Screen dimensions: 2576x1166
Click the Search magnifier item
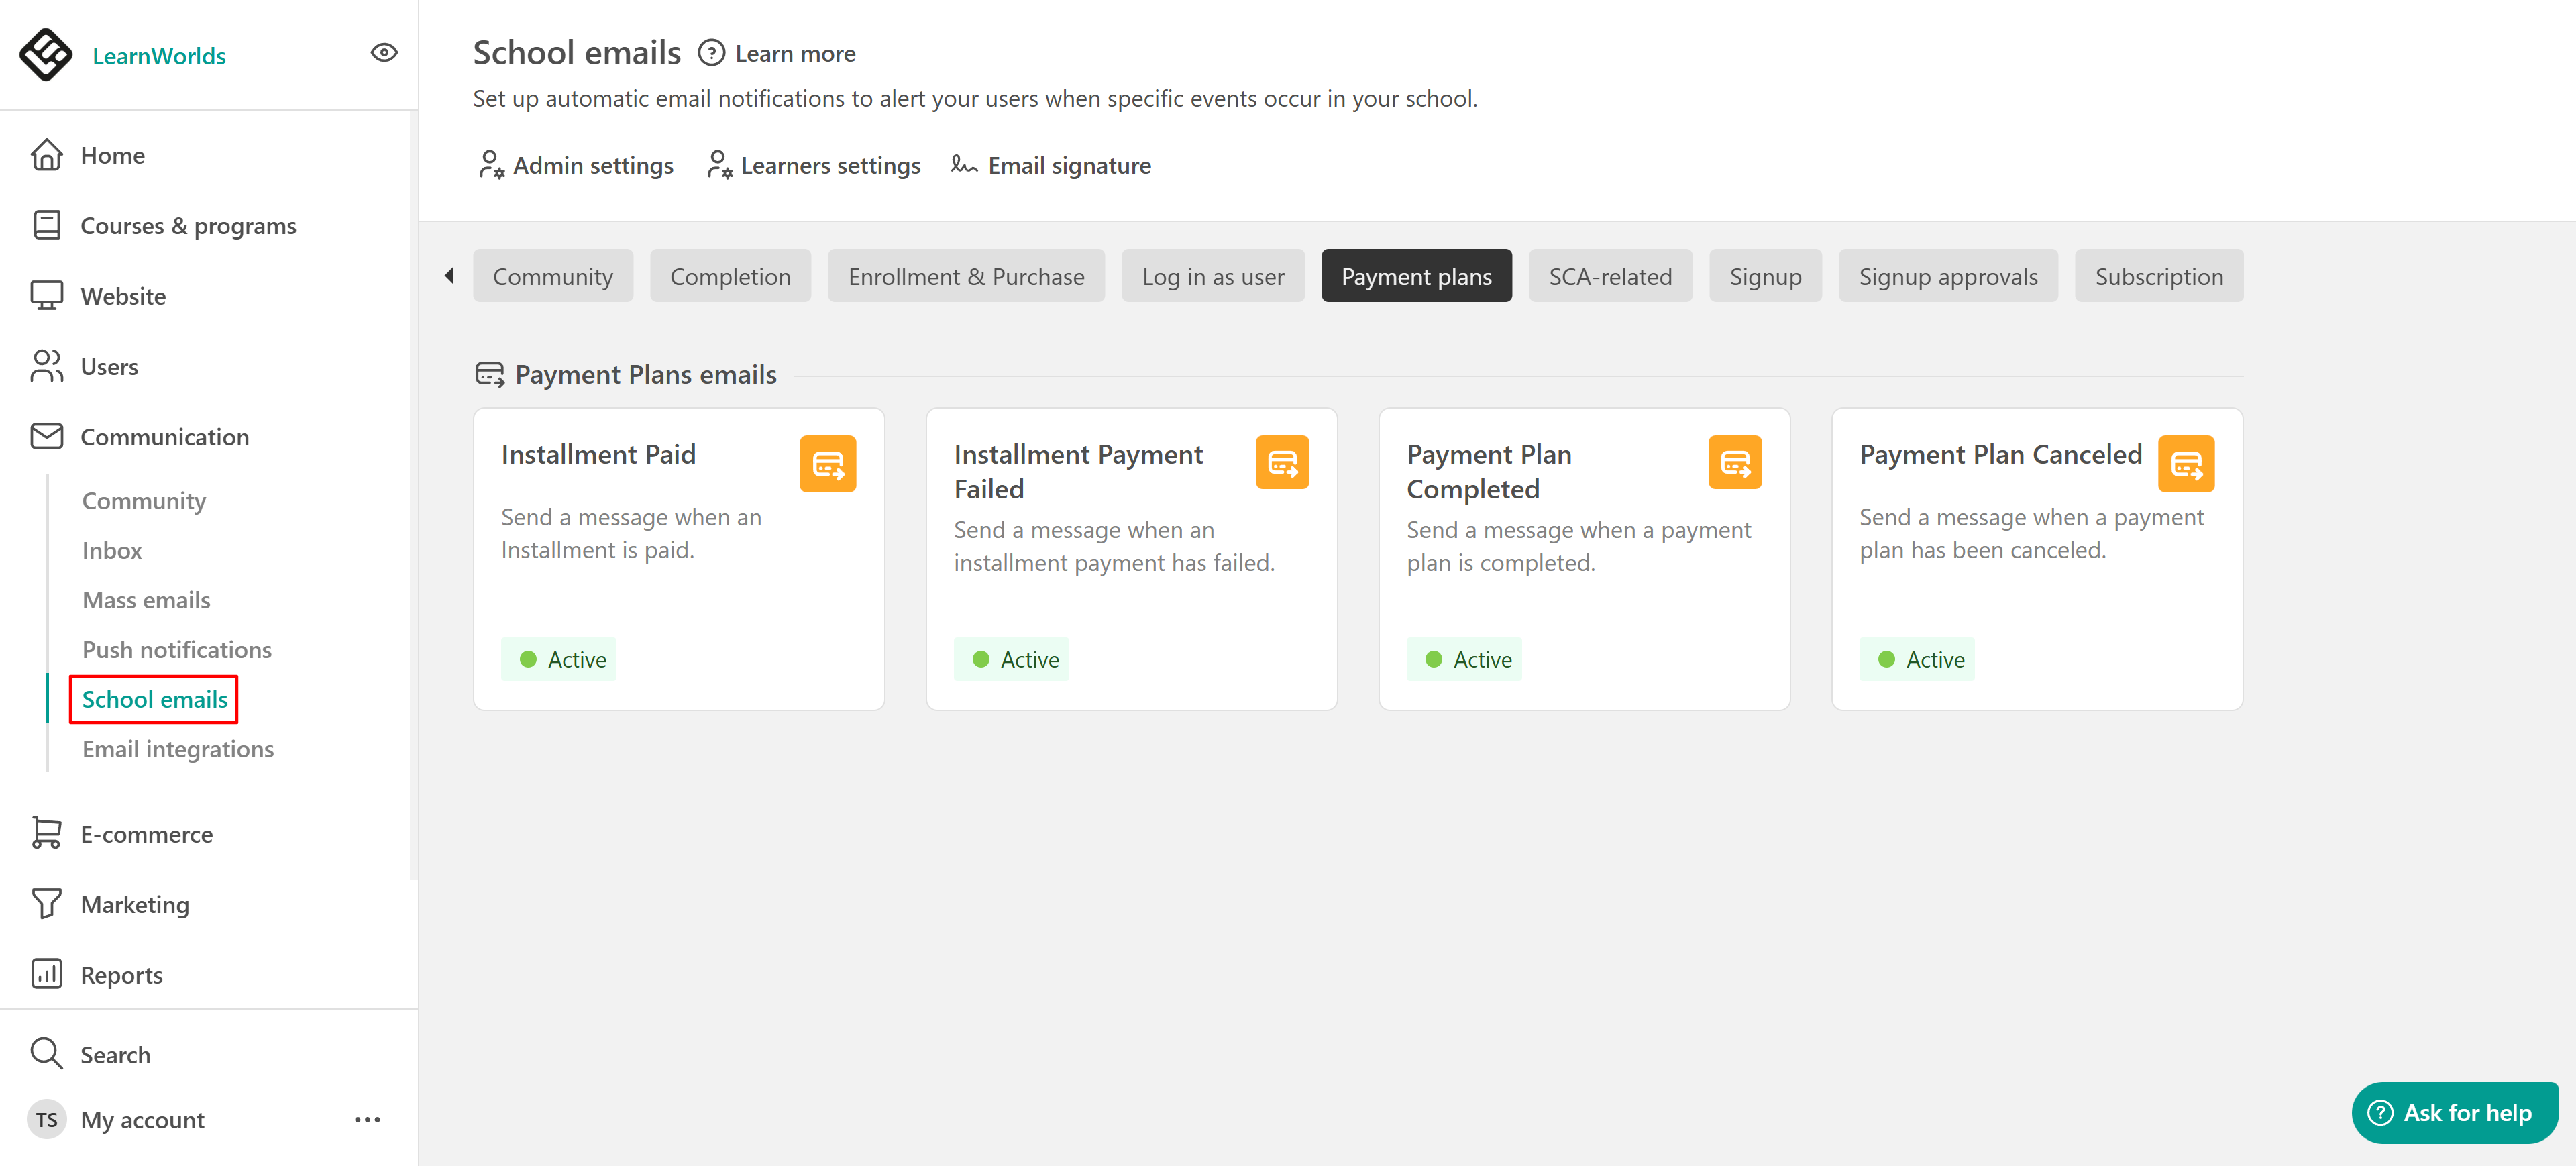[114, 1054]
